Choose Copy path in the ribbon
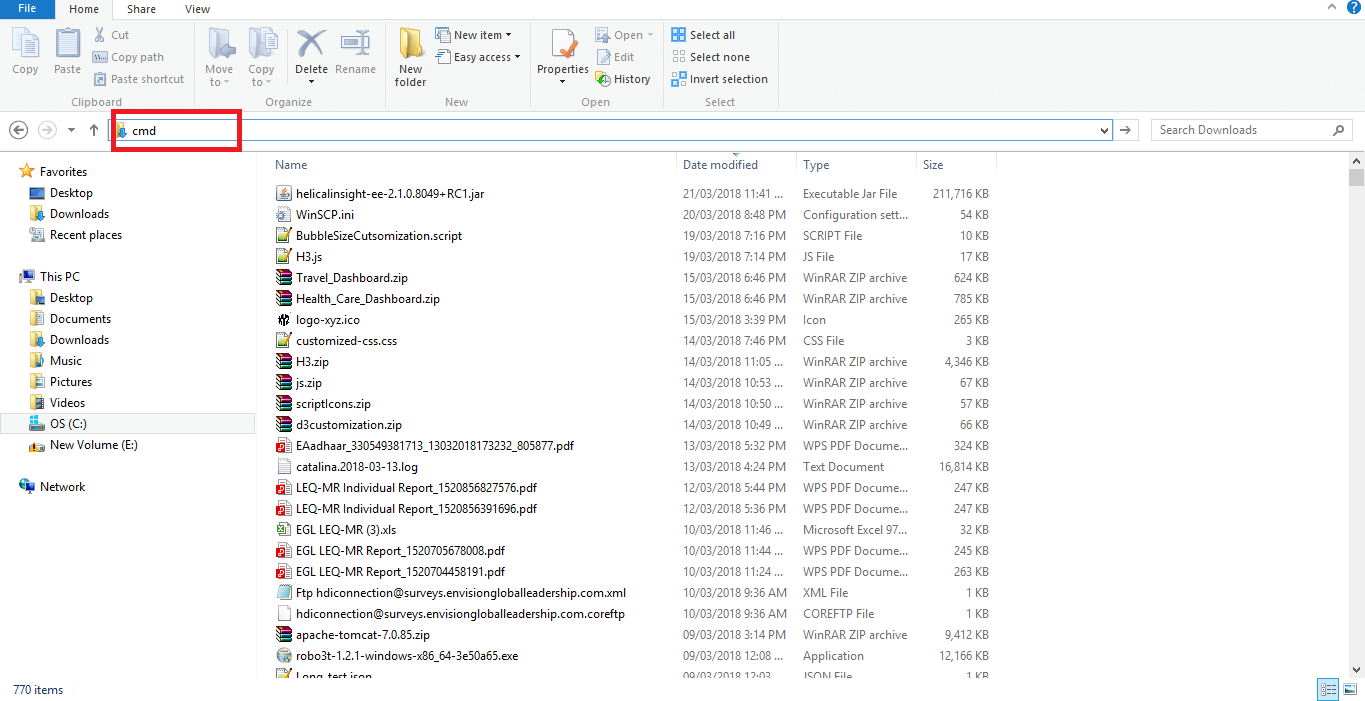The width and height of the screenshot is (1365, 701). click(x=128, y=57)
